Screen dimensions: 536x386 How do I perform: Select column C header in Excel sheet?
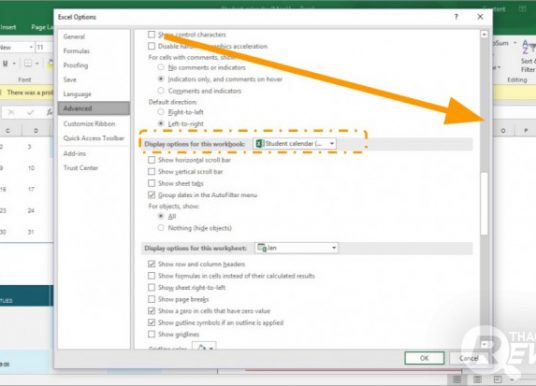pyautogui.click(x=8, y=131)
